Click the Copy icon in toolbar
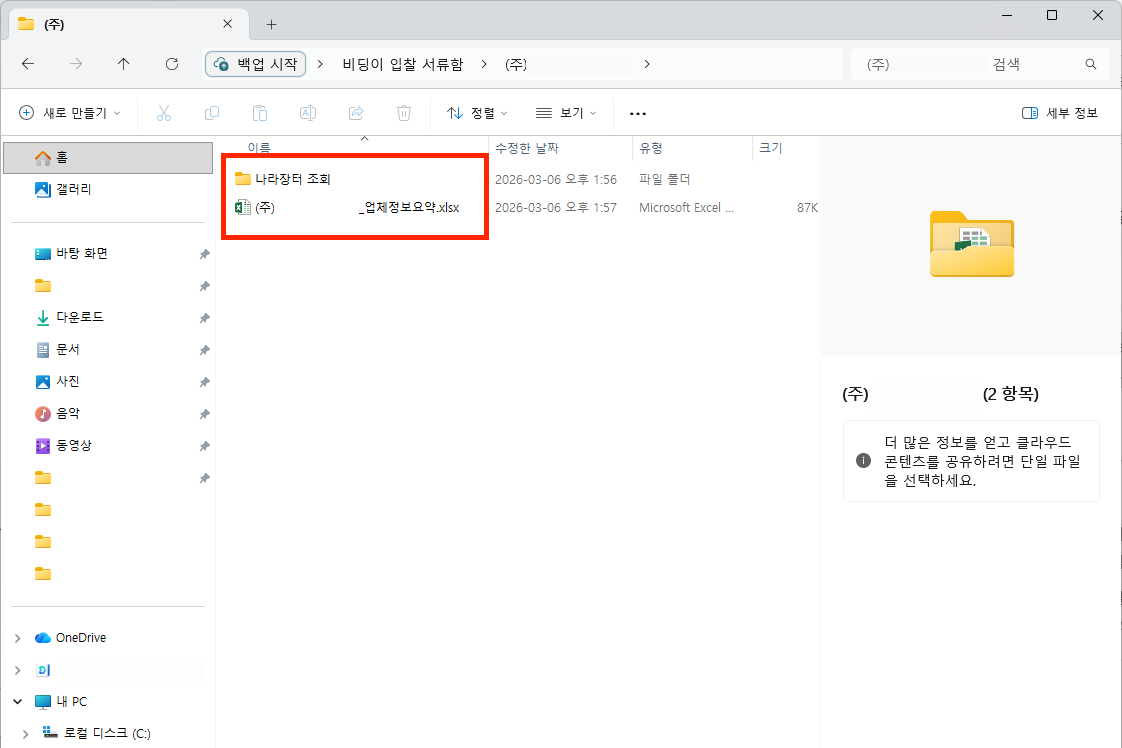This screenshot has width=1122, height=748. point(212,113)
